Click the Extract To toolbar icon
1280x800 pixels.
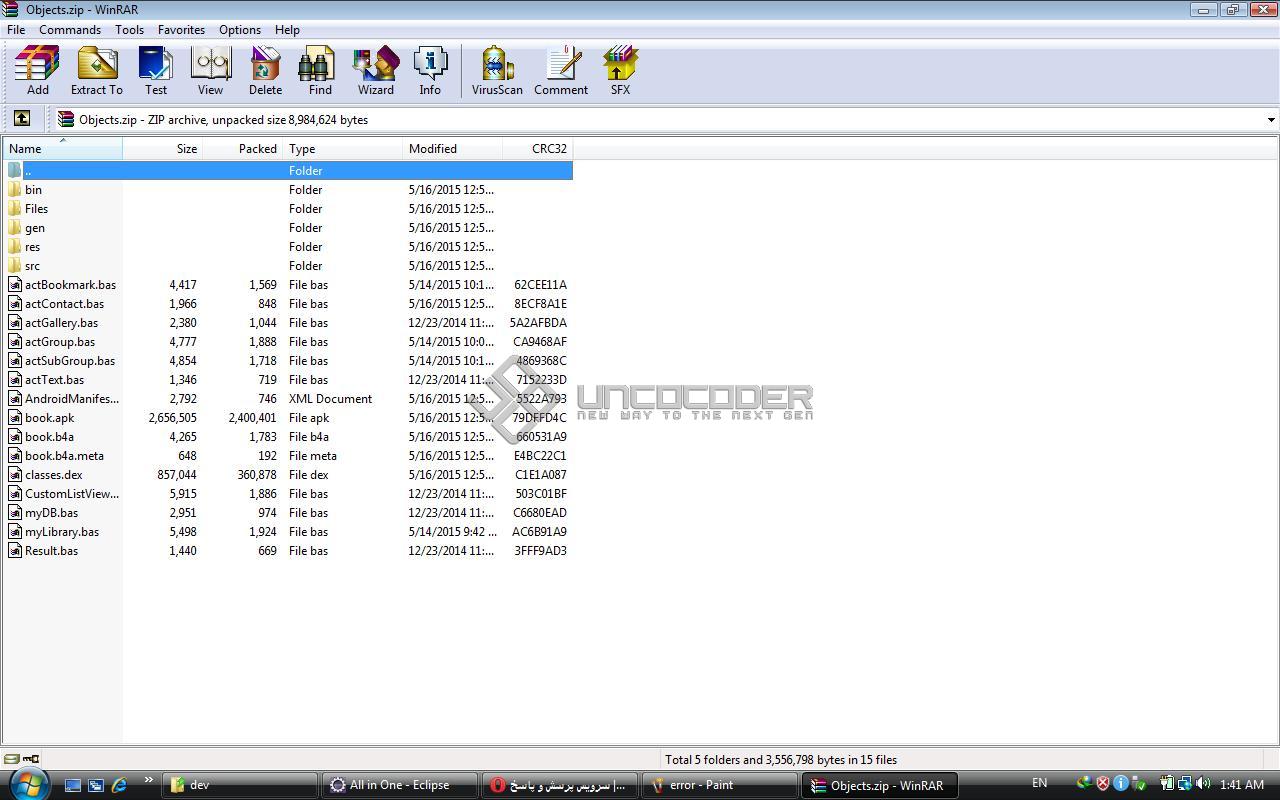tap(97, 70)
